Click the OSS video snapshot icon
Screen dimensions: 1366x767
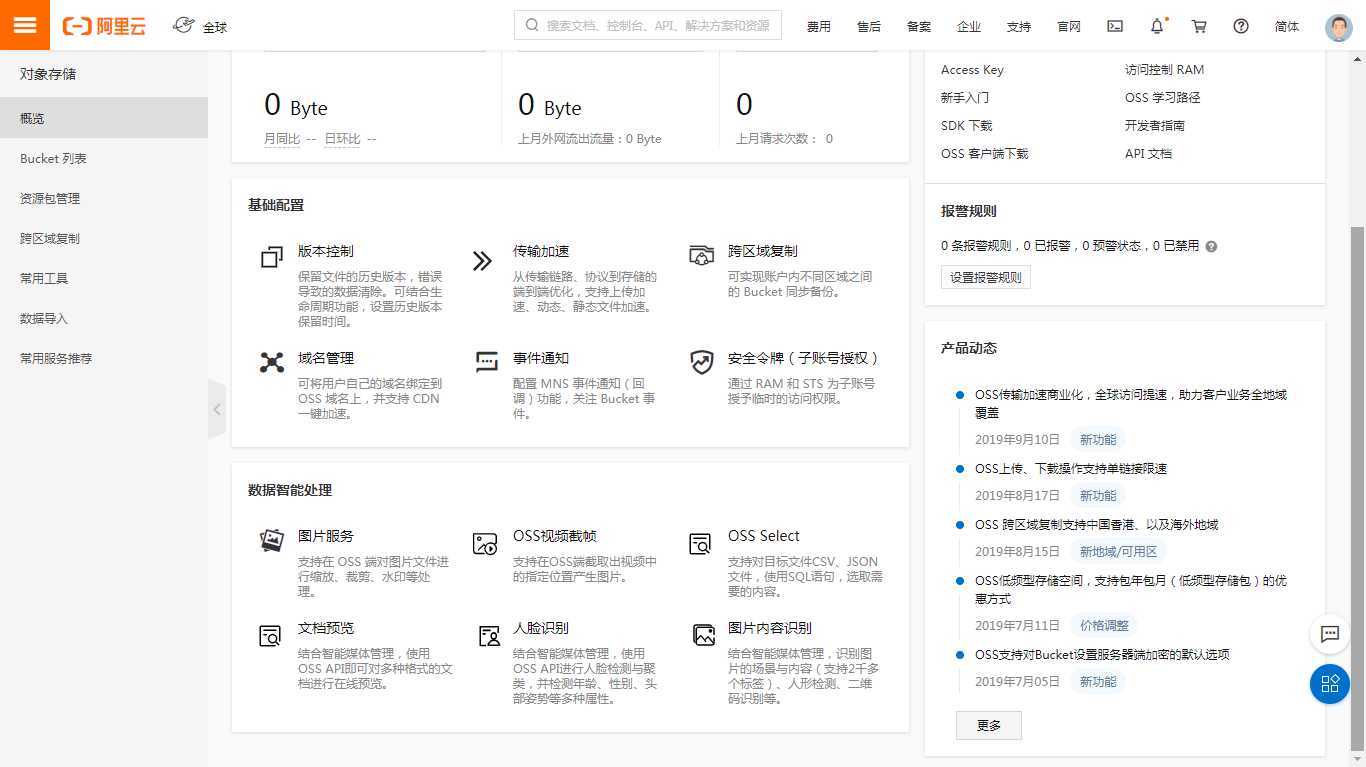(x=485, y=544)
